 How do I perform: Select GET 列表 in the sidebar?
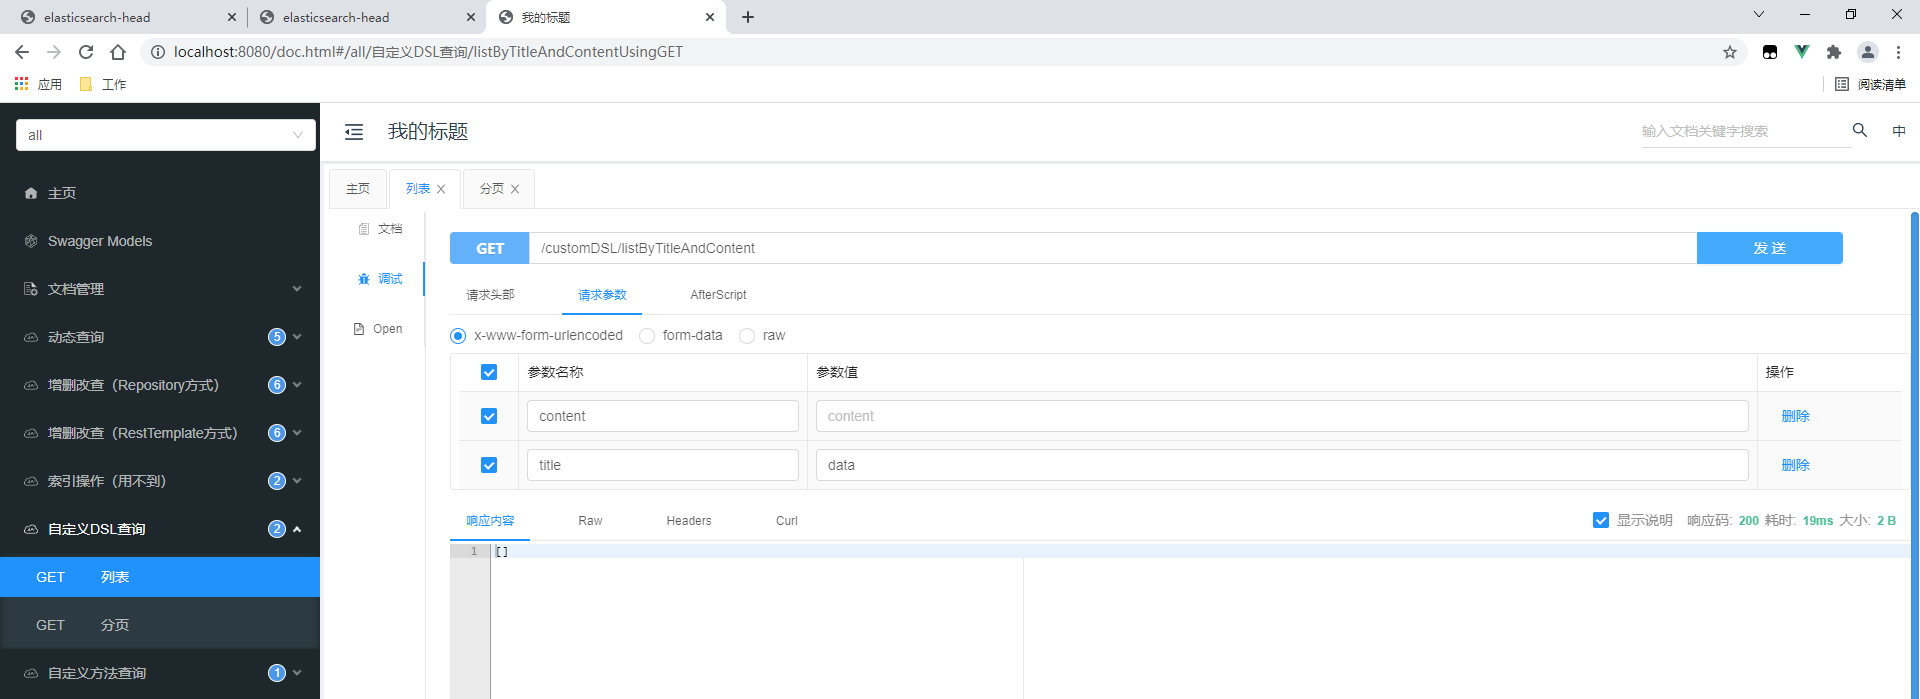(160, 577)
